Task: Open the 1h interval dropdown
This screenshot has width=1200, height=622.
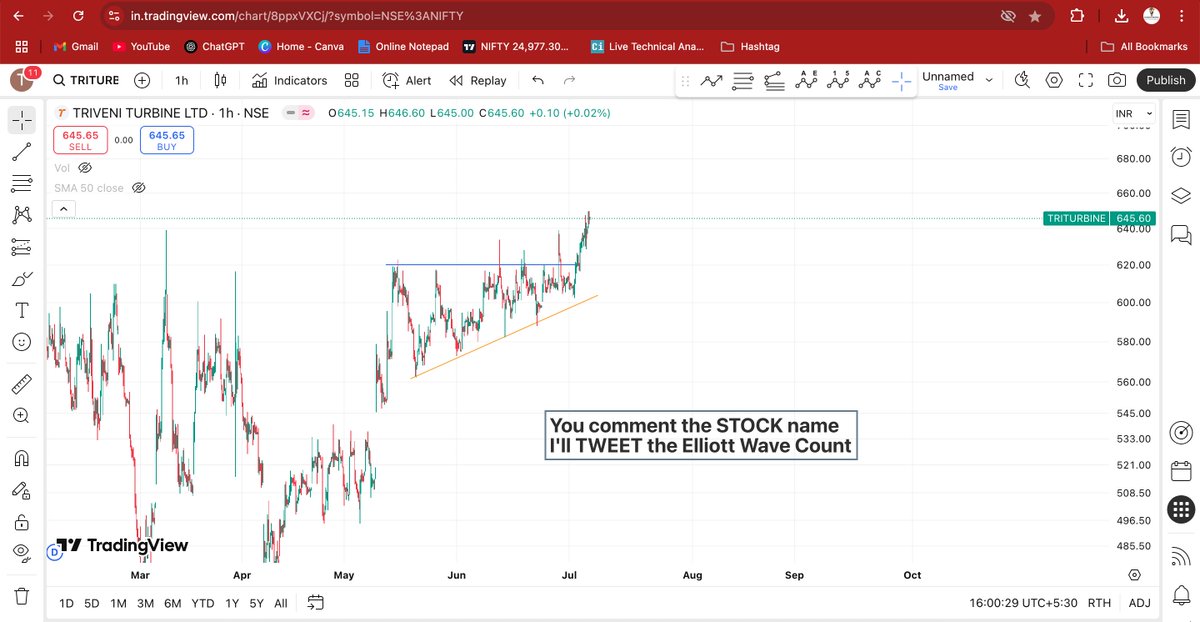Action: 181,80
